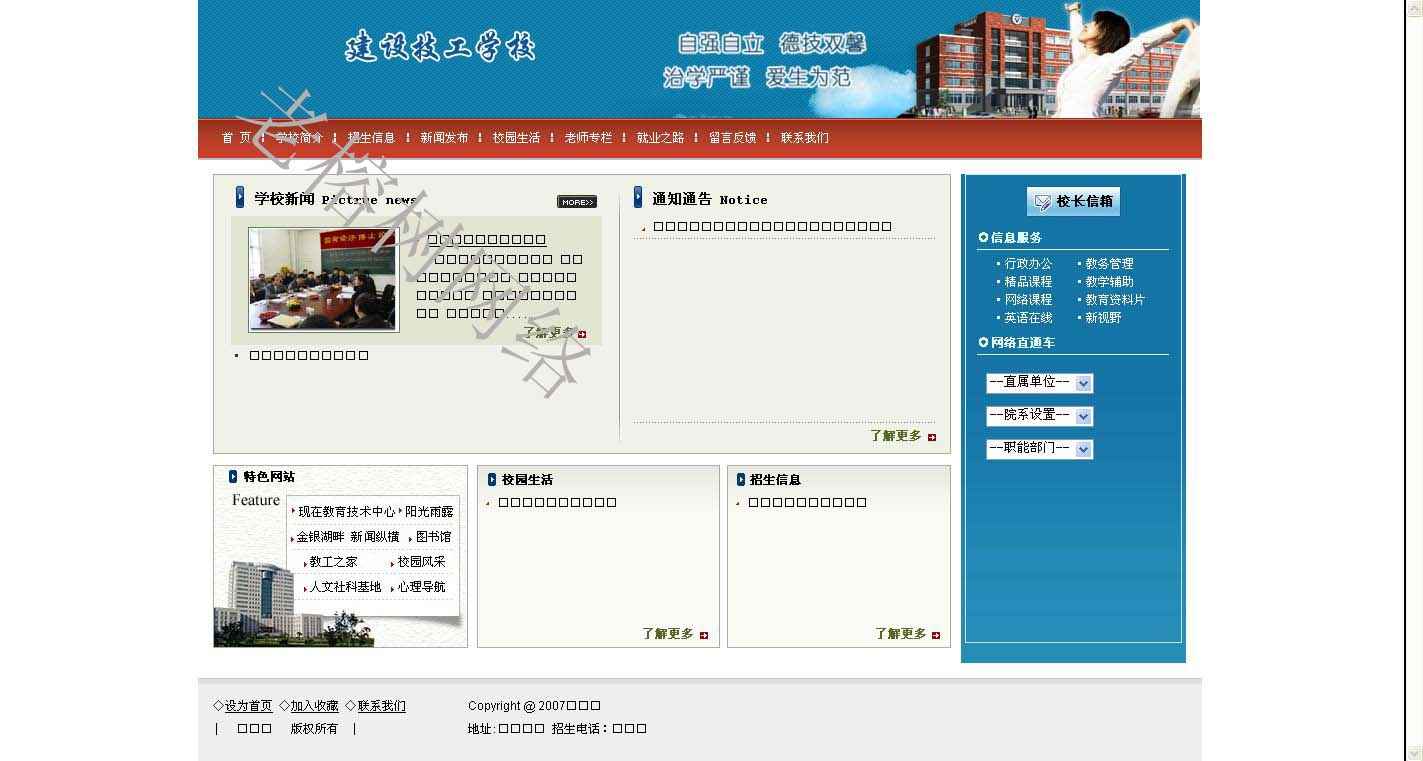Open the 职能部门 dropdown menu
Image resolution: width=1423 pixels, height=761 pixels.
pyautogui.click(x=1084, y=449)
